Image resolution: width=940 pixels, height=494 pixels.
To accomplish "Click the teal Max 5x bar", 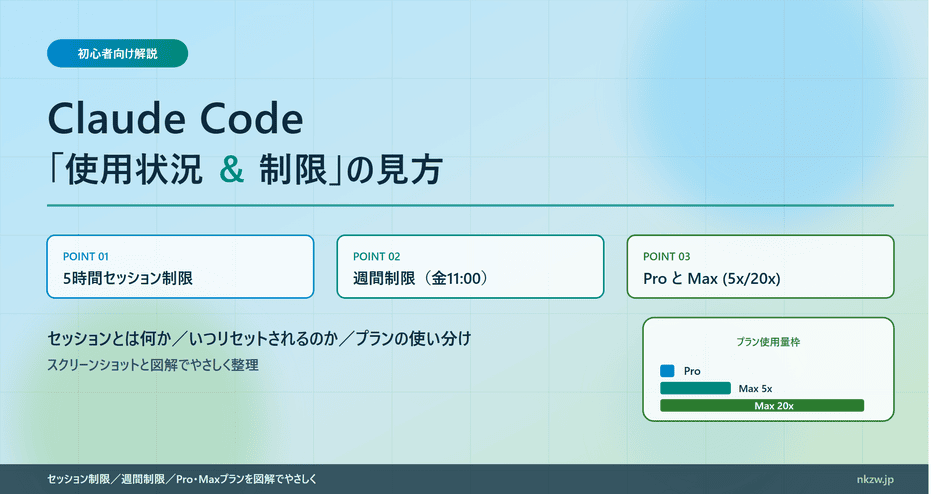I will point(695,388).
